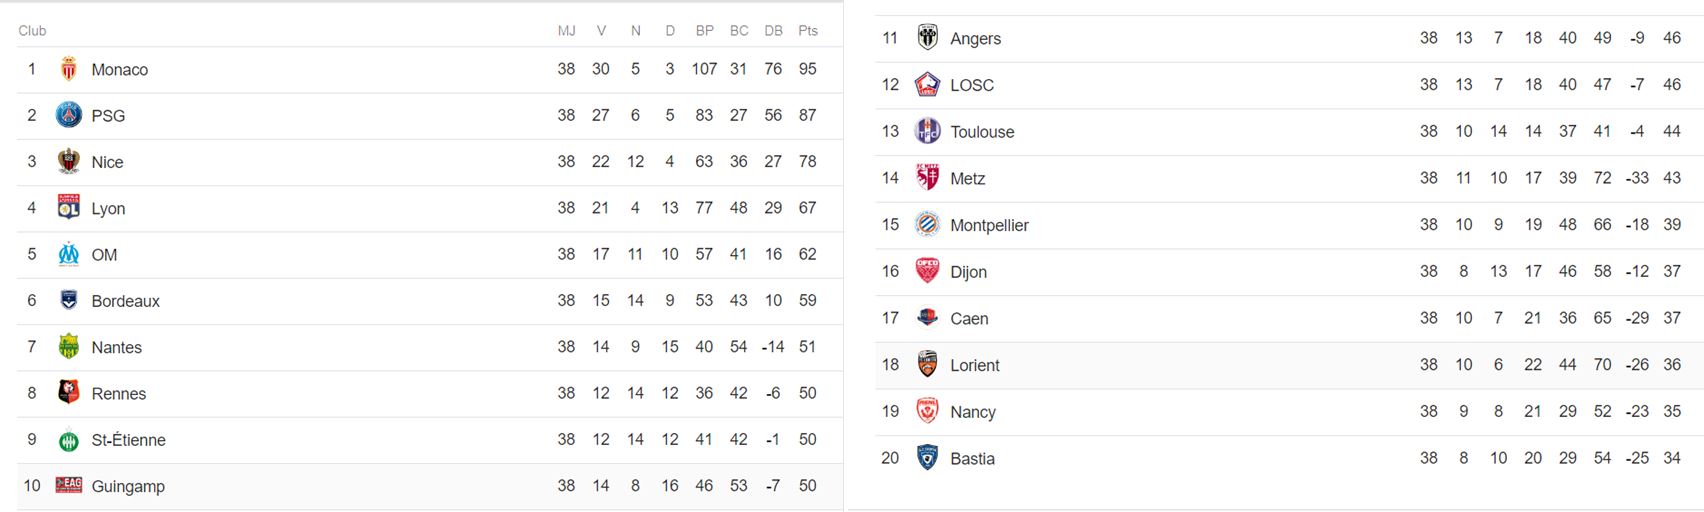Open the Lyon club badge
1704x512 pixels.
pos(68,207)
